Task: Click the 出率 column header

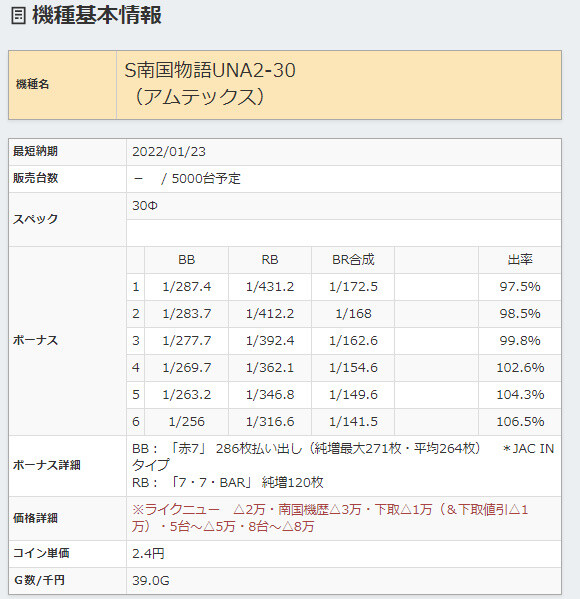Action: pyautogui.click(x=520, y=260)
